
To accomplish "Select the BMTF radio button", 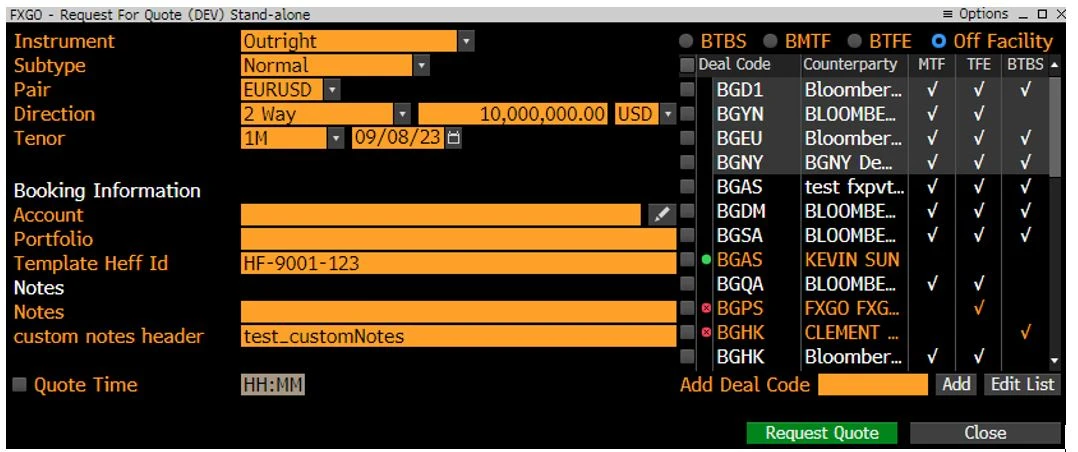I will (x=770, y=41).
